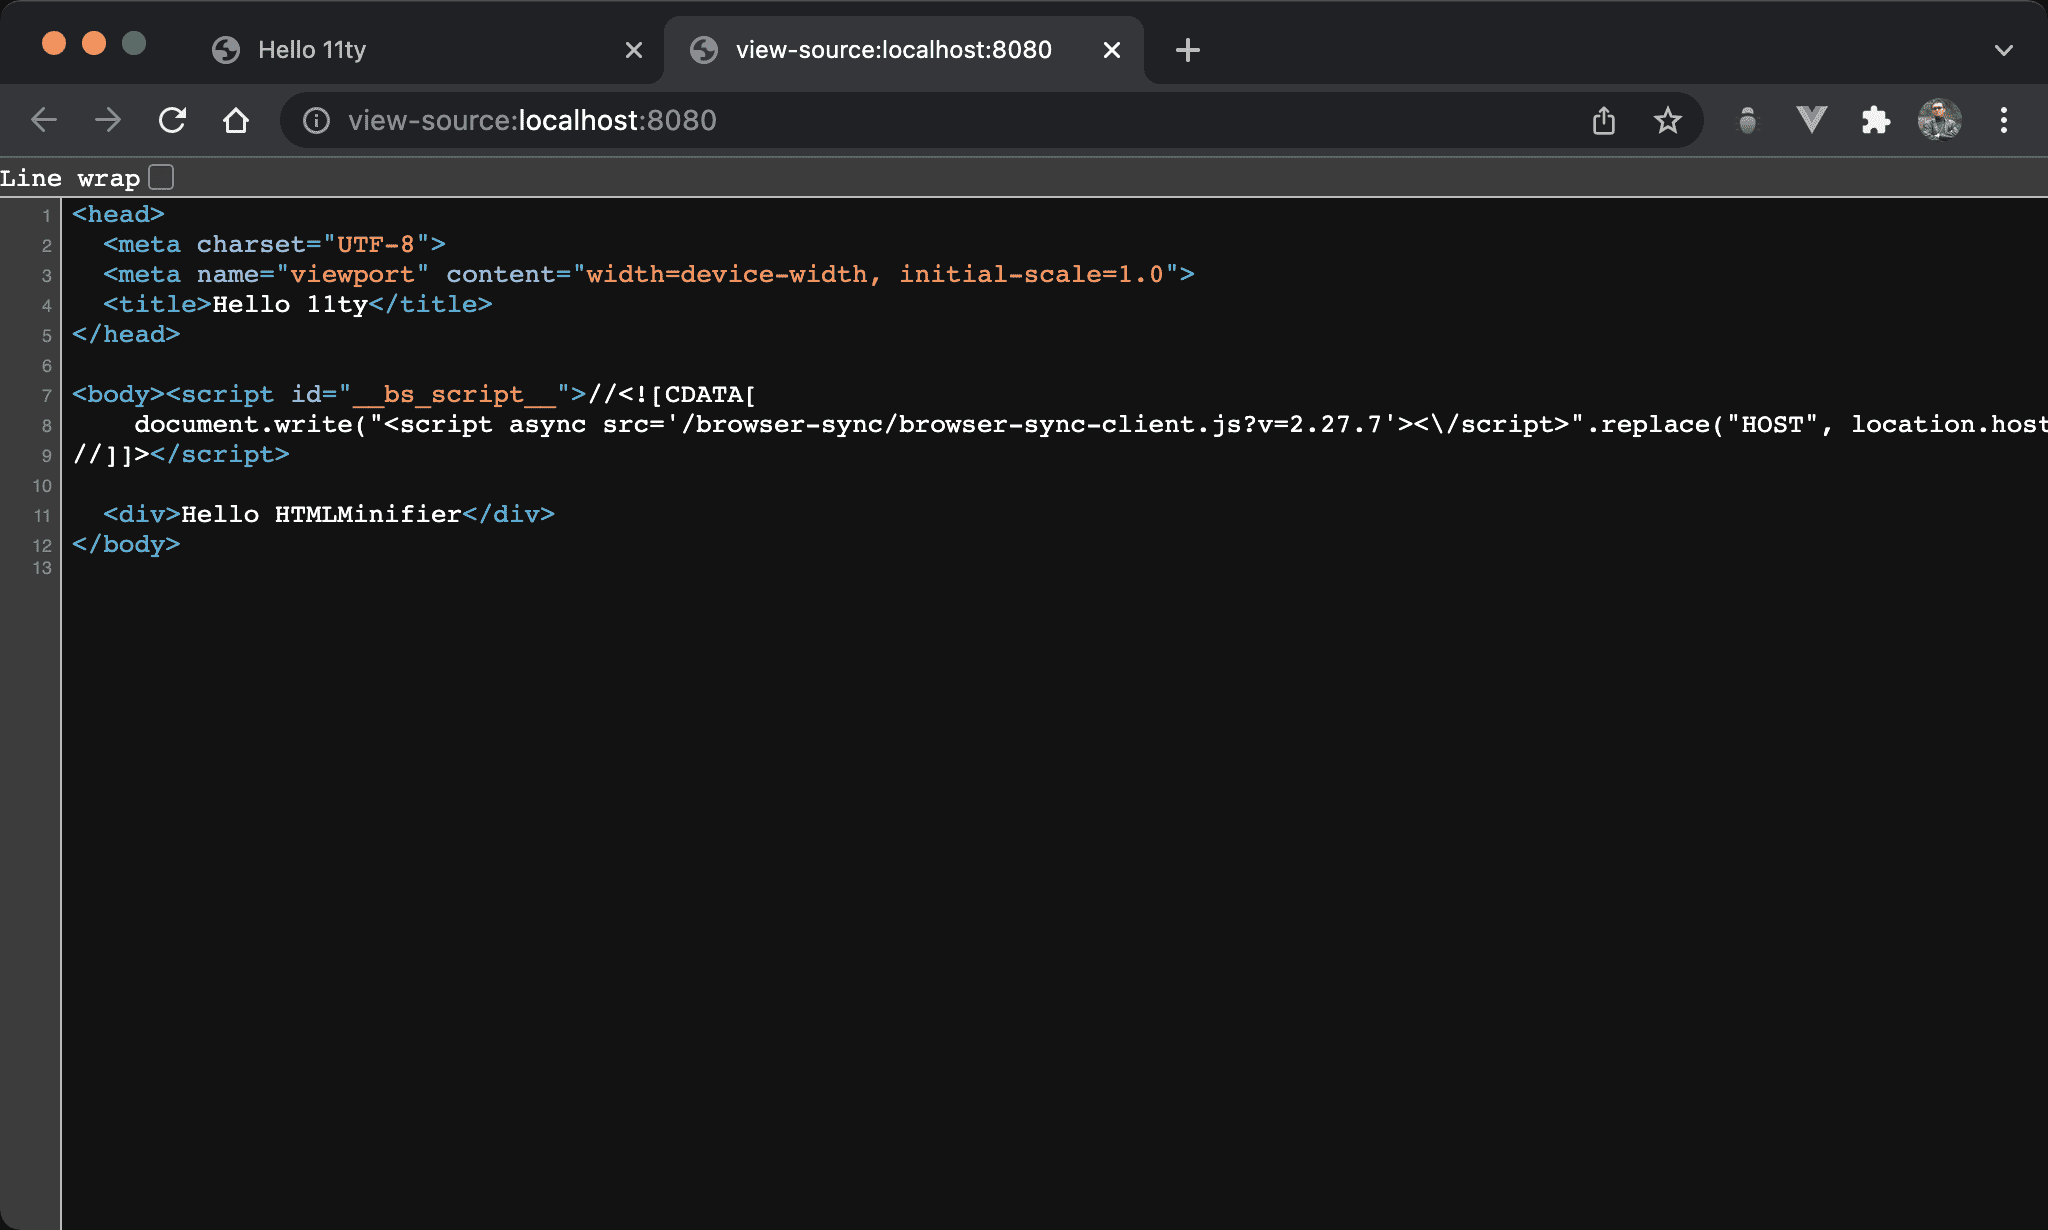
Task: Open the Vue devtools extension icon
Action: 1811,120
